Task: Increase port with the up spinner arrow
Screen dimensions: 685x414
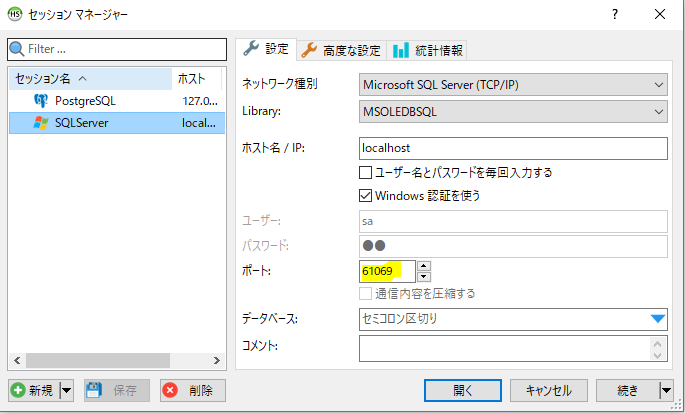Action: (x=424, y=266)
